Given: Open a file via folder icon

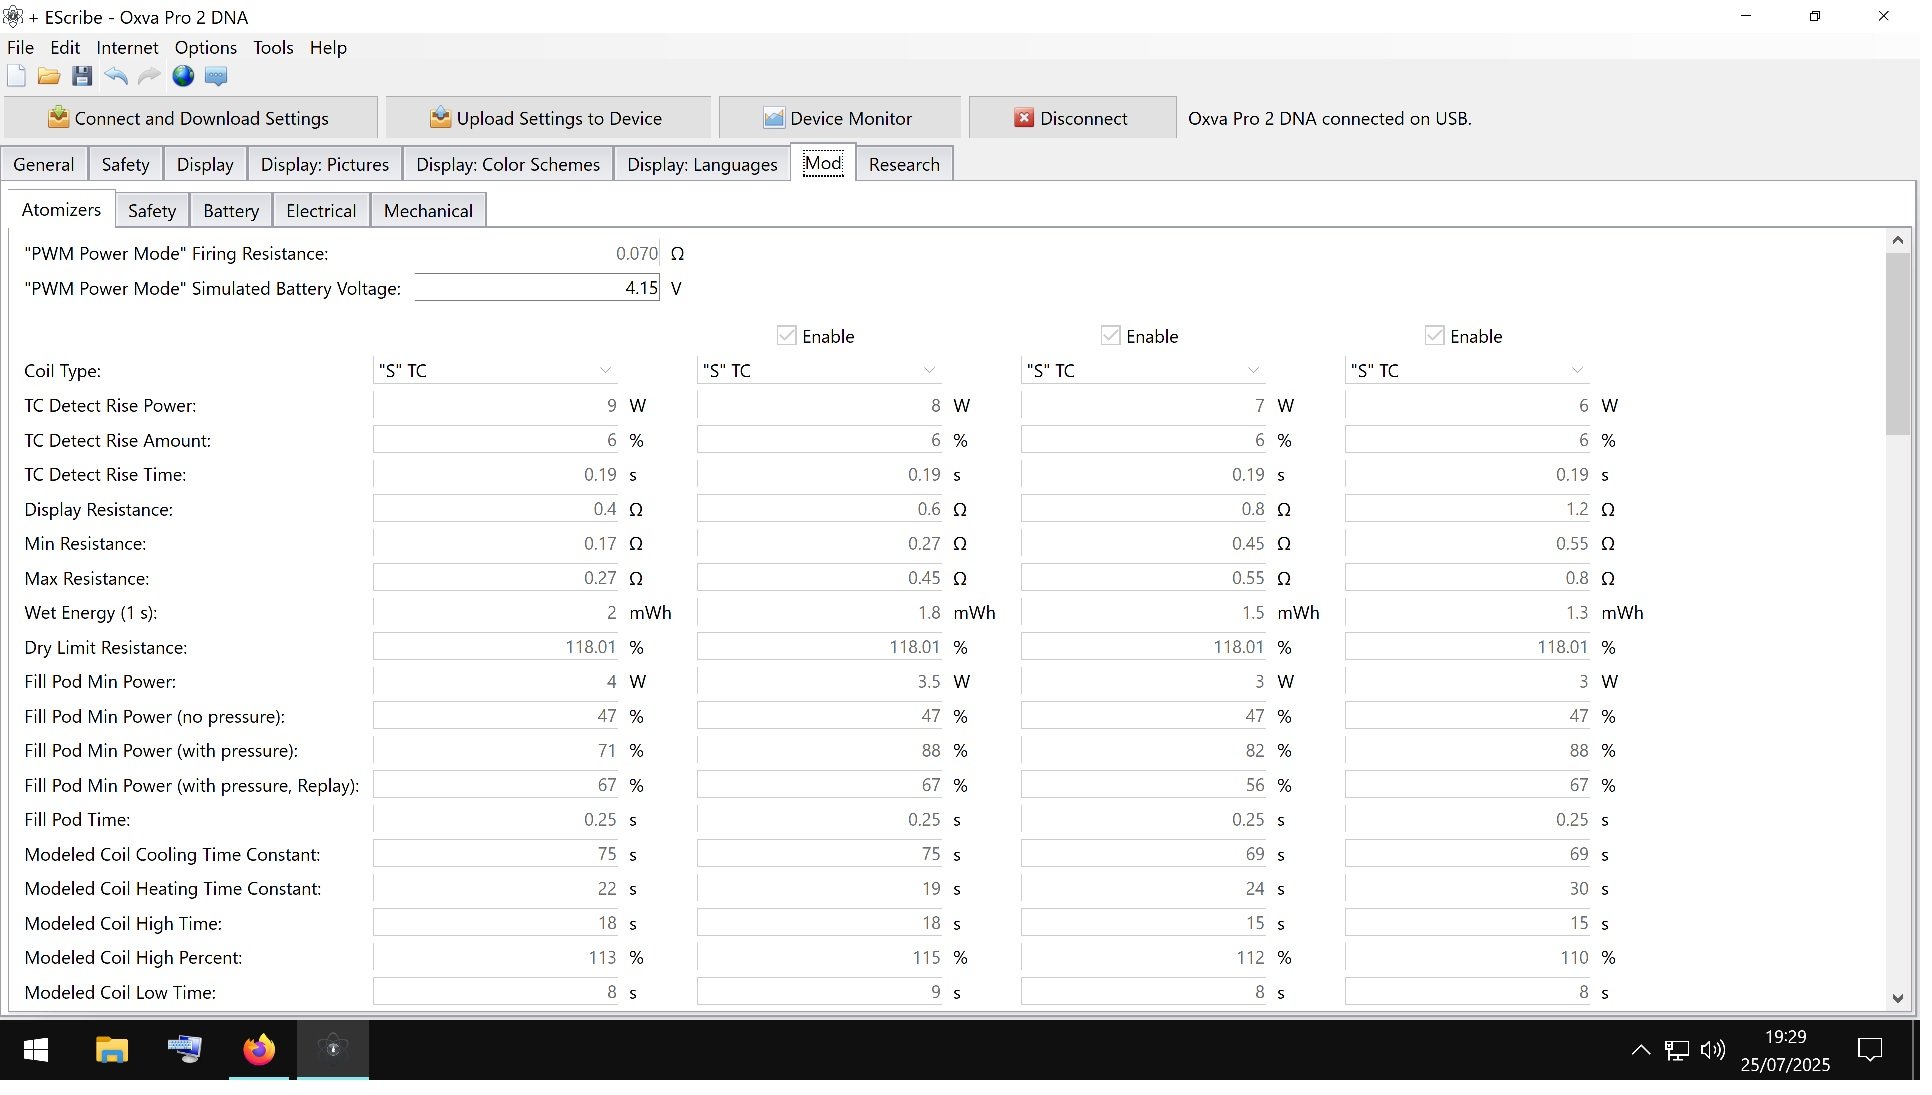Looking at the screenshot, I should (x=49, y=76).
